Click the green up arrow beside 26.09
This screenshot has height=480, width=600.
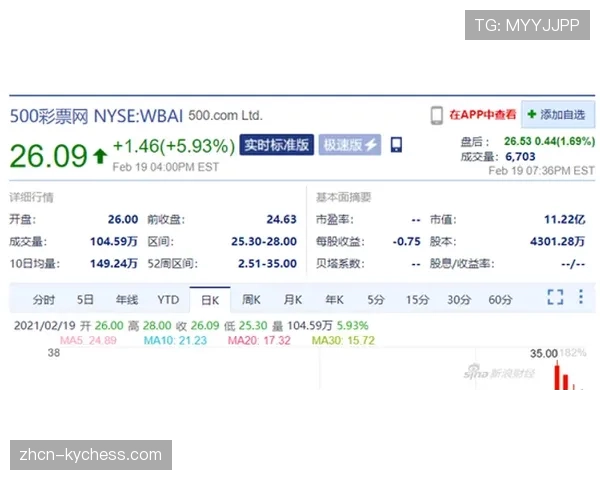tap(100, 156)
